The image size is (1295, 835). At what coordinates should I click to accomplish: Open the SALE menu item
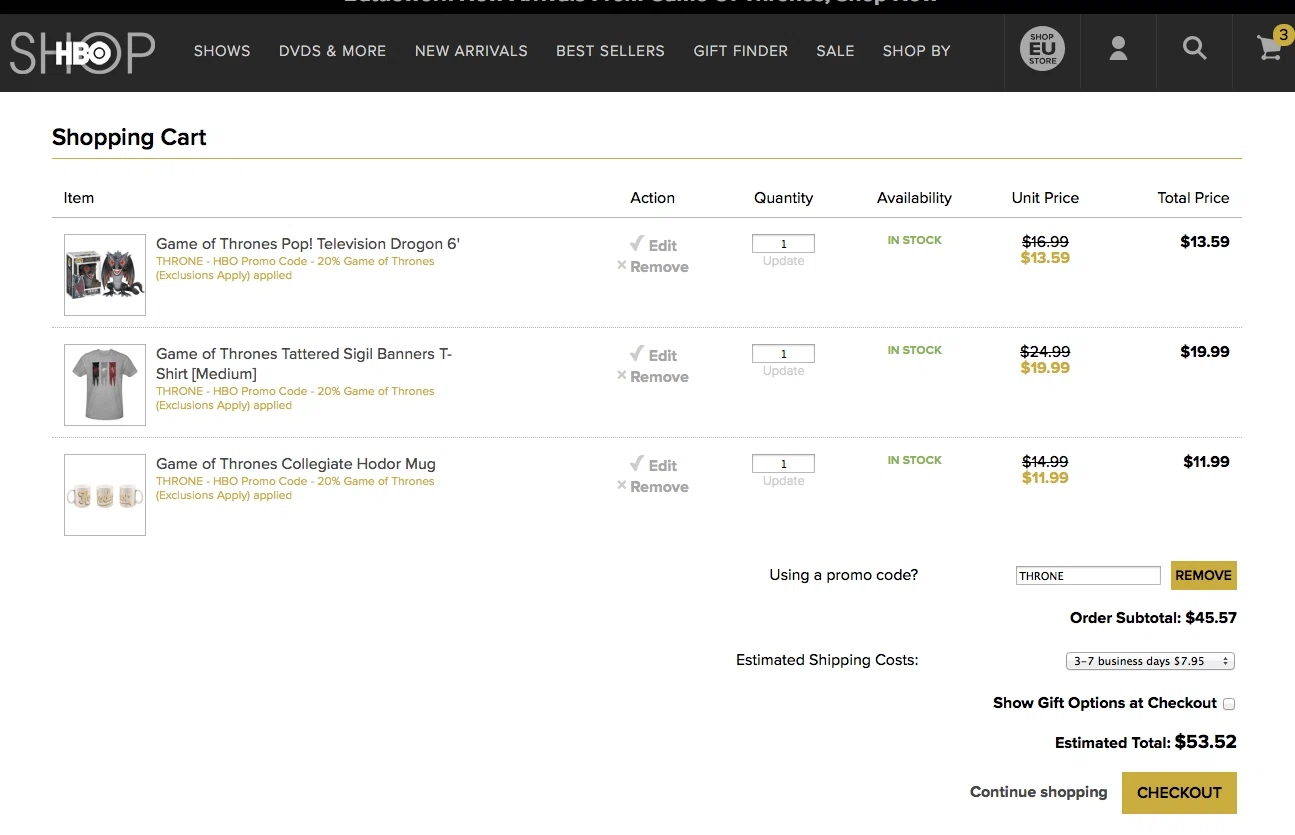(x=835, y=51)
